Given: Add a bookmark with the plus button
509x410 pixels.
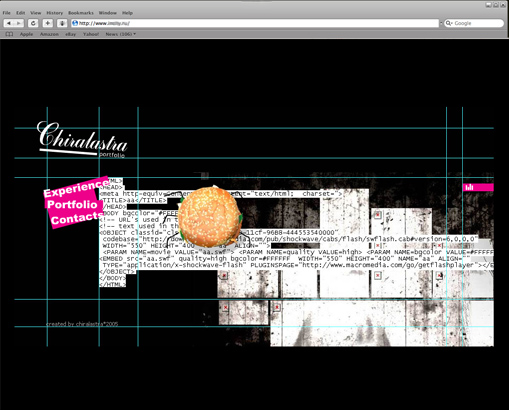Looking at the screenshot, I should [x=48, y=23].
